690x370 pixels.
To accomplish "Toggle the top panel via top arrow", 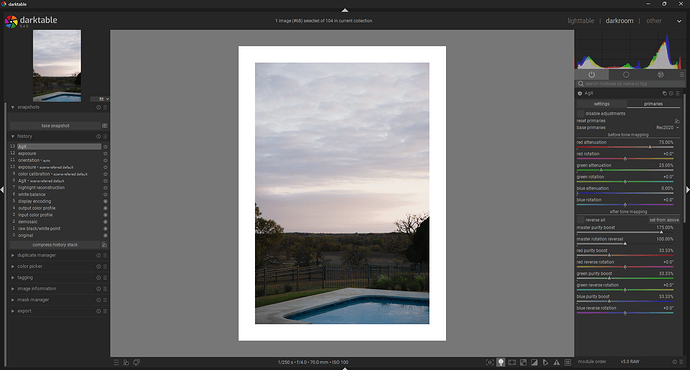I will tap(345, 10).
